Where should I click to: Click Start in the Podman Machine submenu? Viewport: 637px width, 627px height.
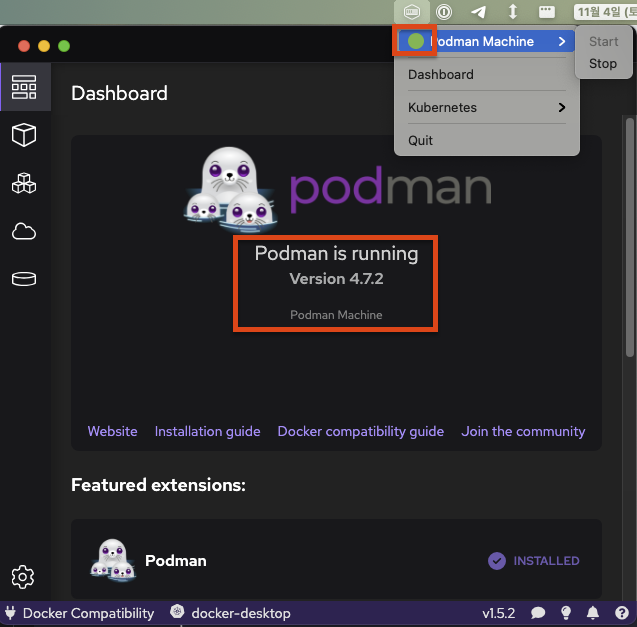[603, 41]
